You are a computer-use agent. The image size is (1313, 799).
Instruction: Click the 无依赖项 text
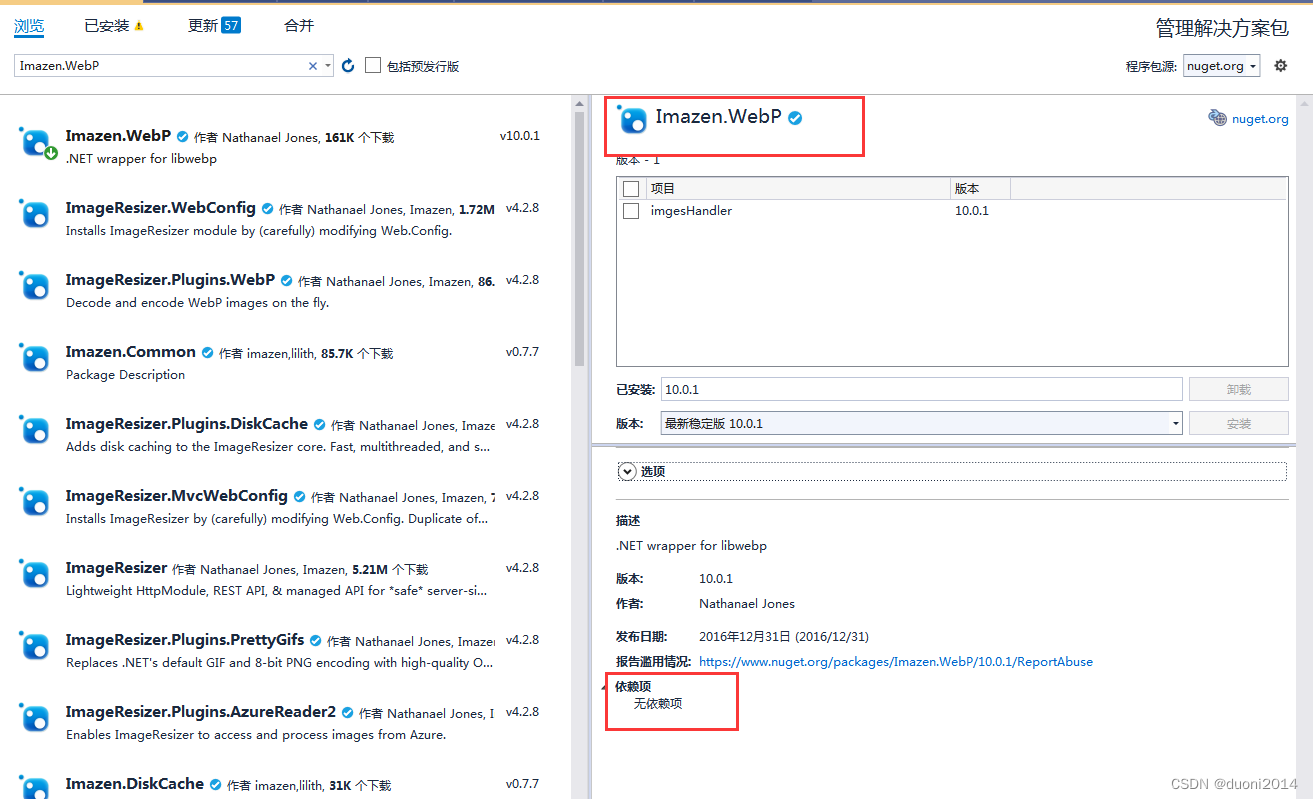658,704
